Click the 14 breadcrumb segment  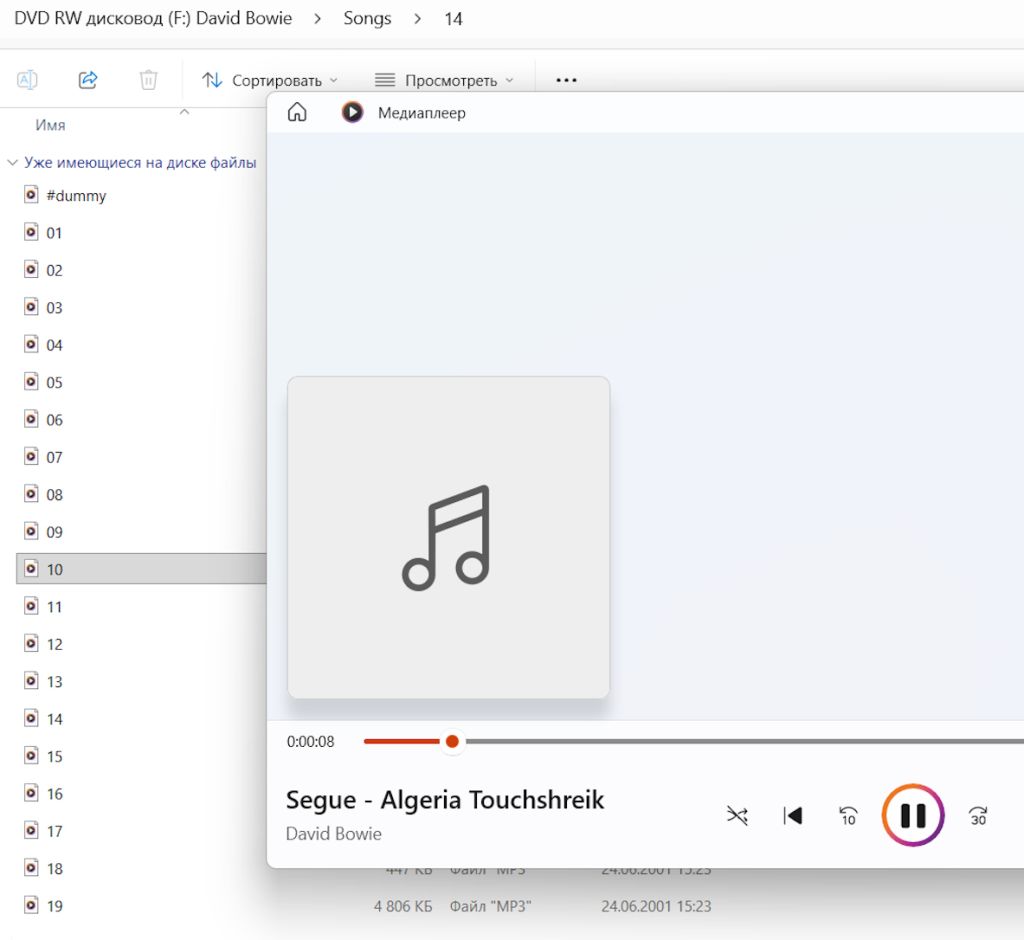[x=453, y=19]
